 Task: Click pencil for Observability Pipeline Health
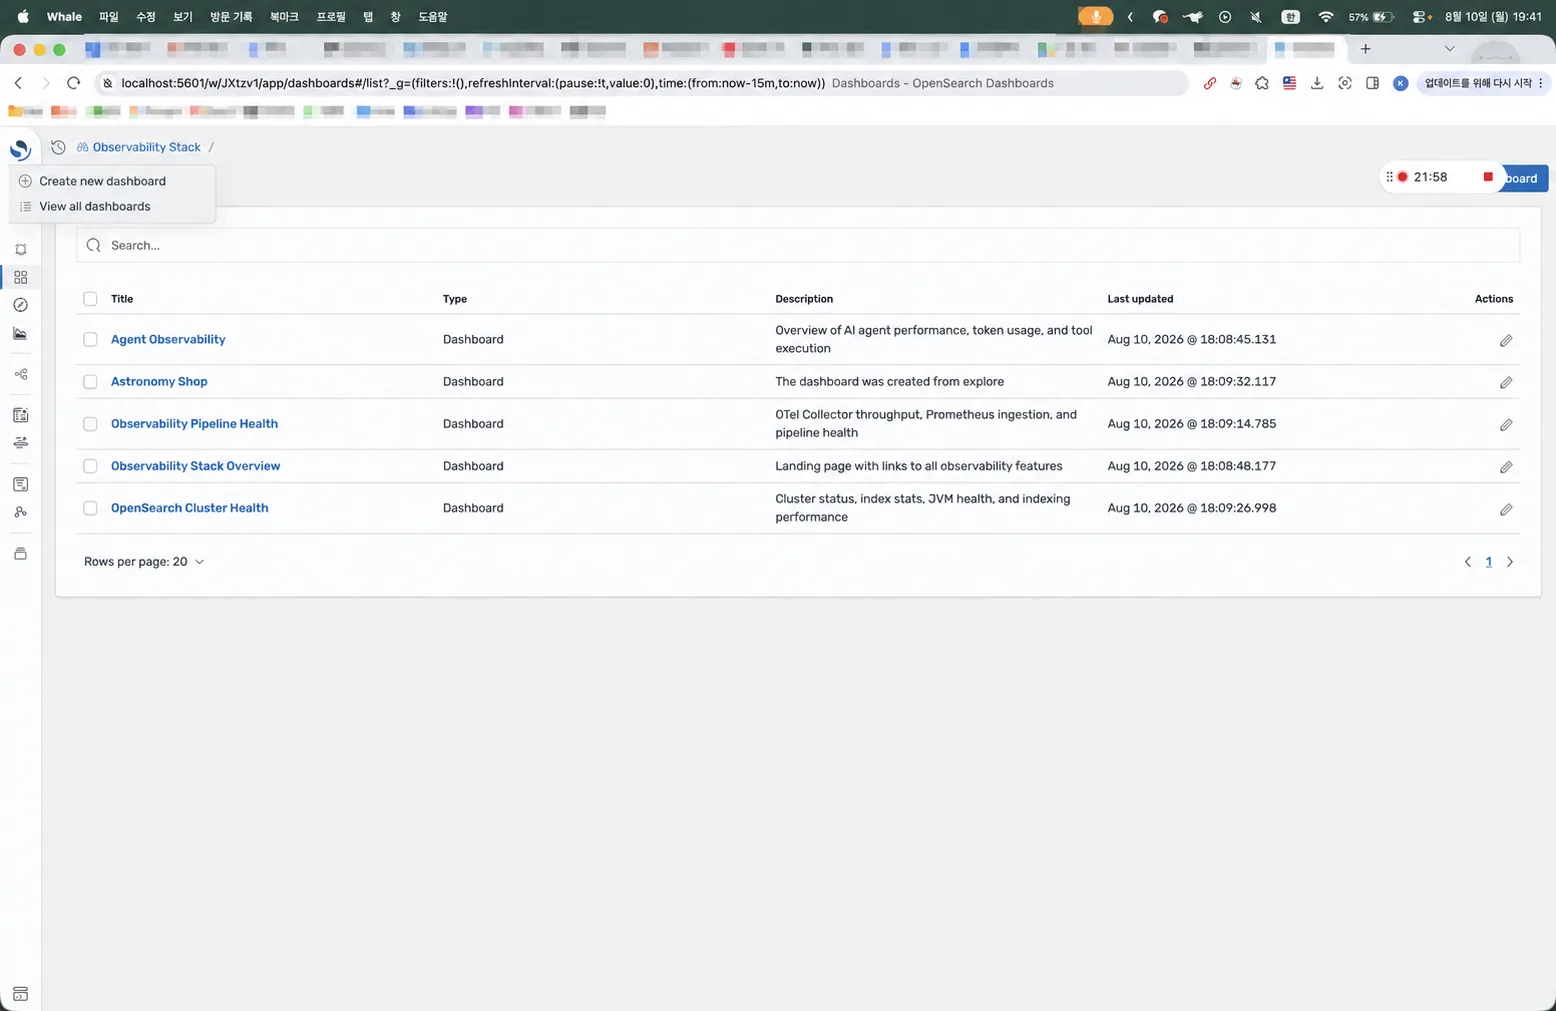coord(1505,424)
